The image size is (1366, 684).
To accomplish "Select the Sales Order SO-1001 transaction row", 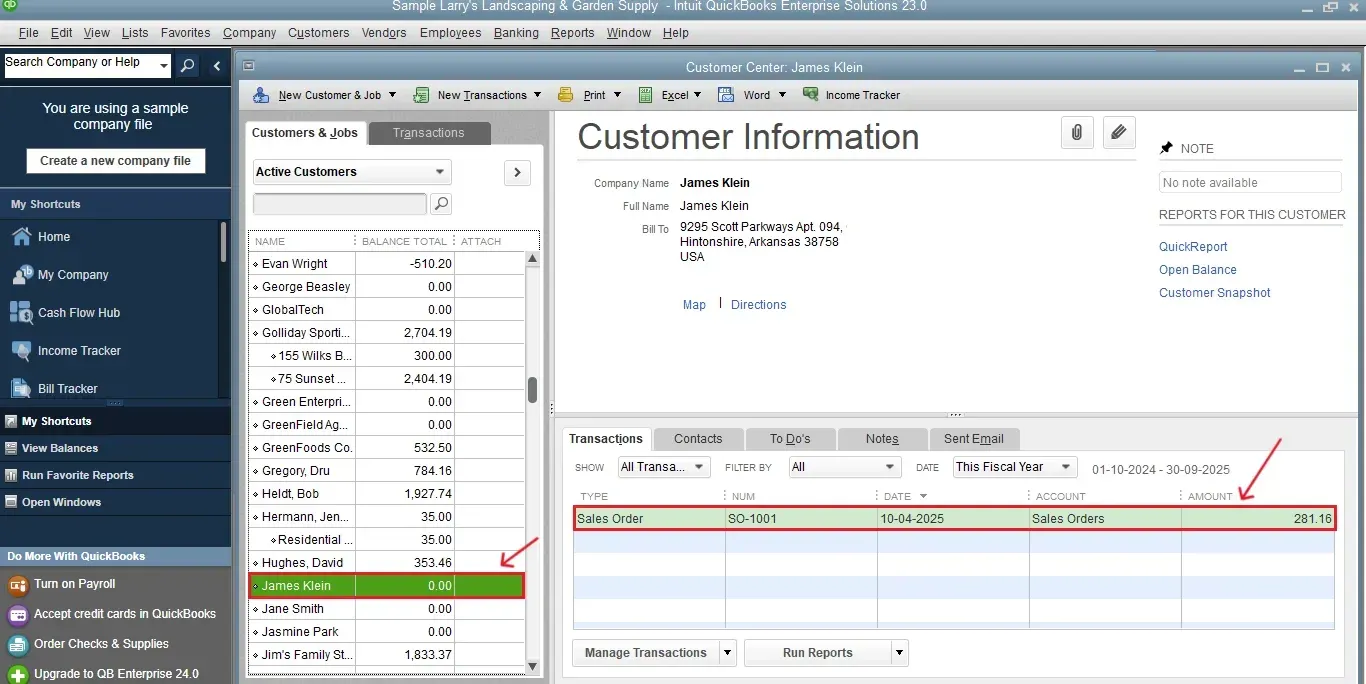I will coord(955,519).
